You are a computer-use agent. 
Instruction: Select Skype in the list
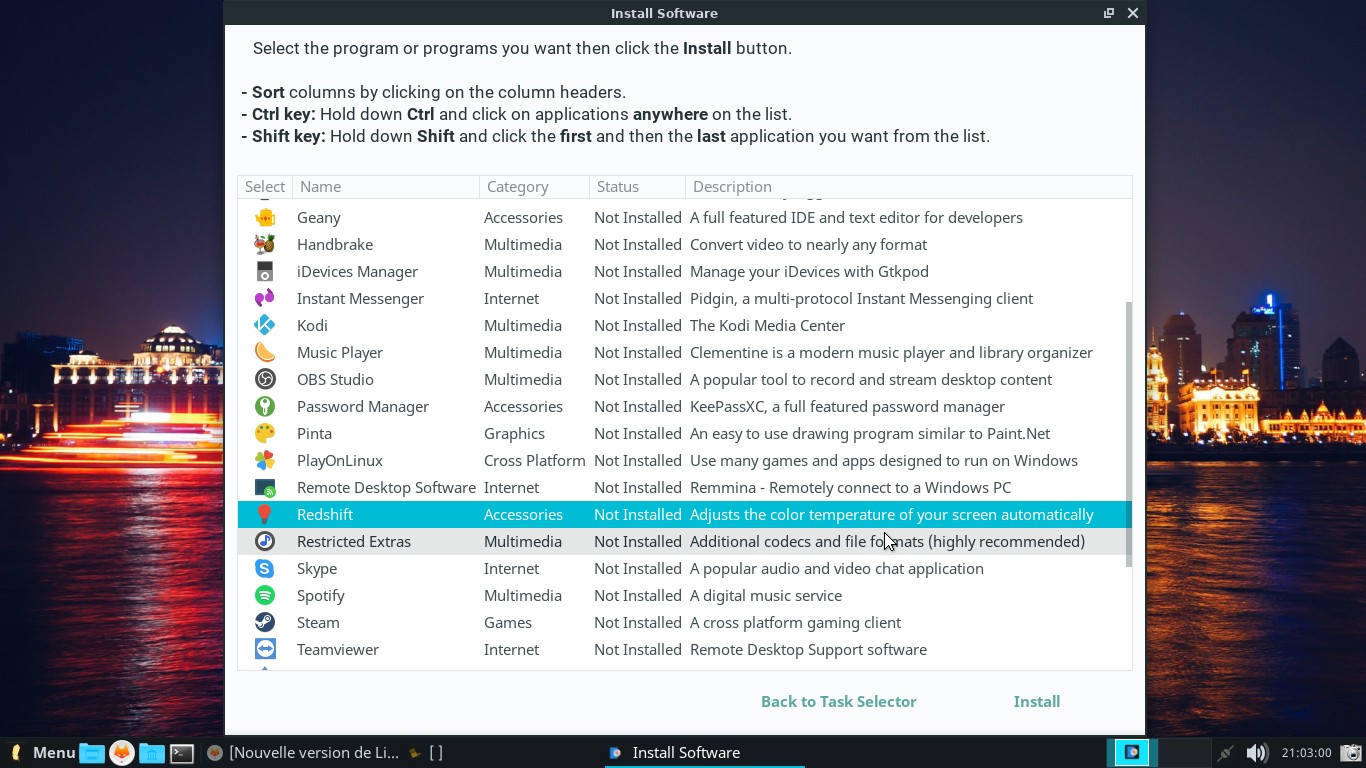(317, 569)
